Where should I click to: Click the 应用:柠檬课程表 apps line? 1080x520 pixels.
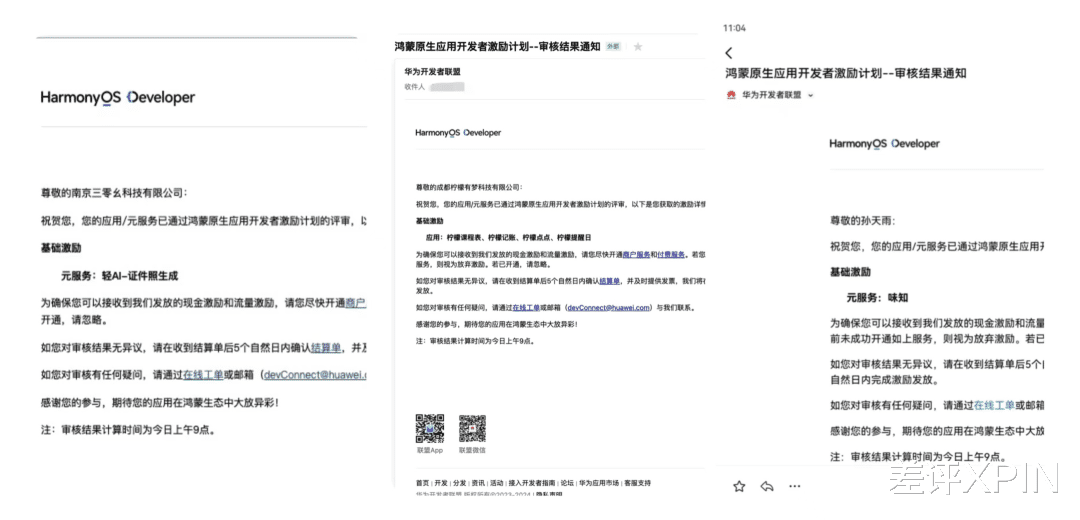point(509,238)
